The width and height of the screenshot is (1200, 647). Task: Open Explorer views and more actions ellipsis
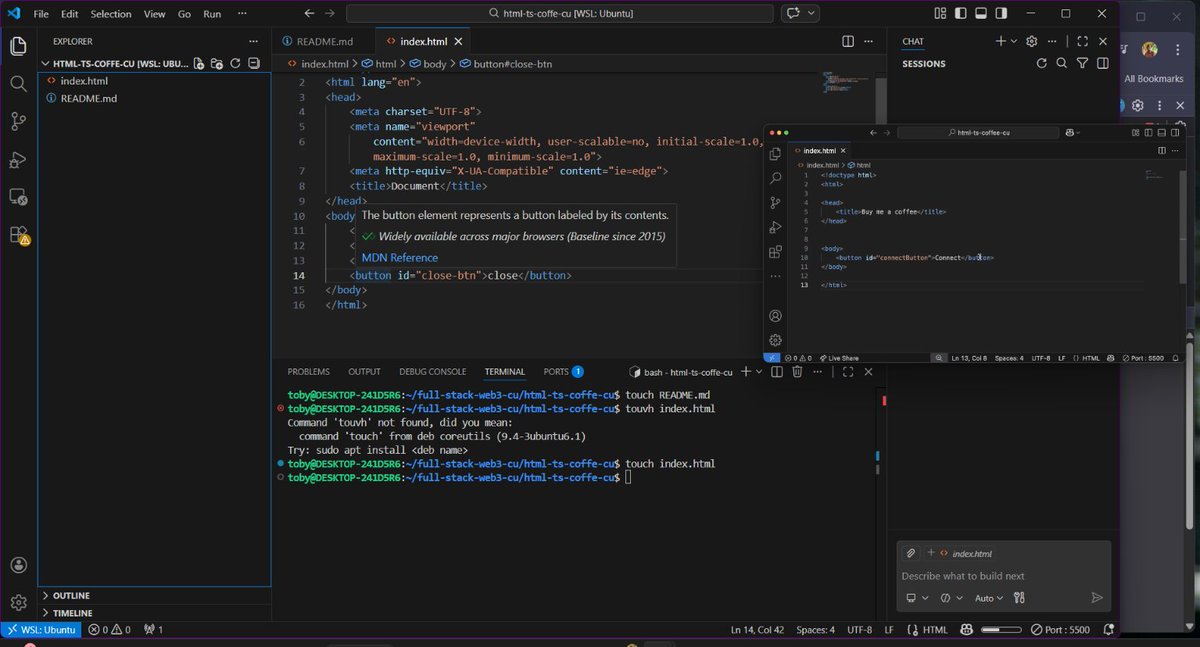tap(253, 41)
